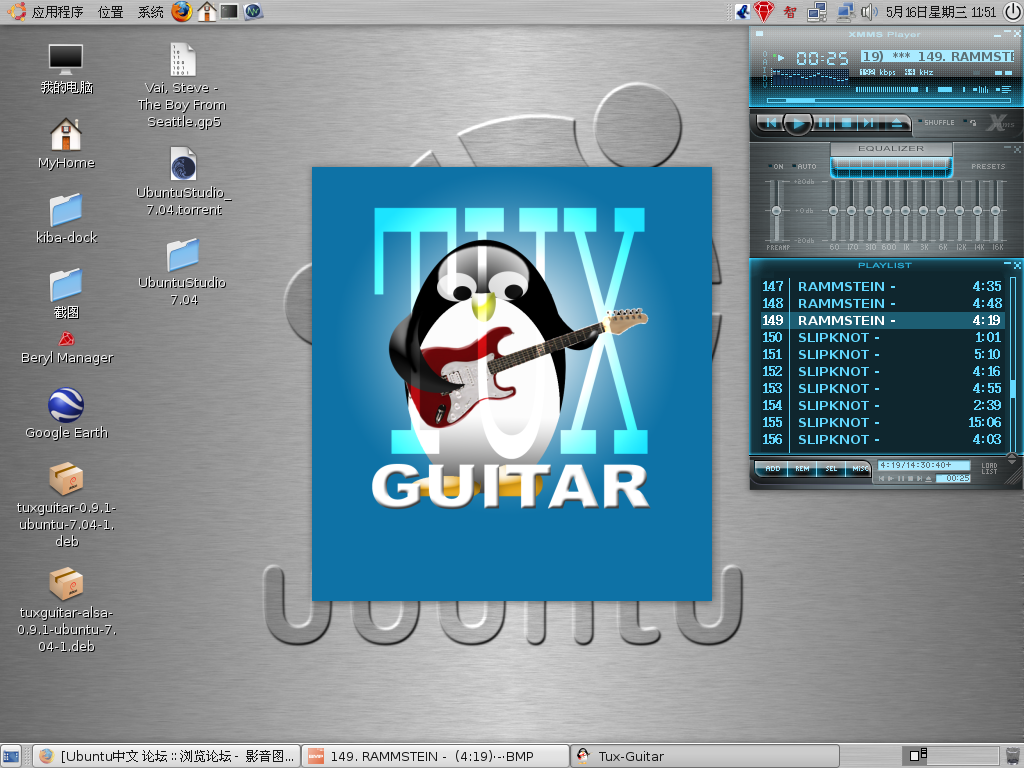Select playlist entry 152 SLIPKNOT
Image resolution: width=1024 pixels, height=768 pixels.
click(882, 371)
